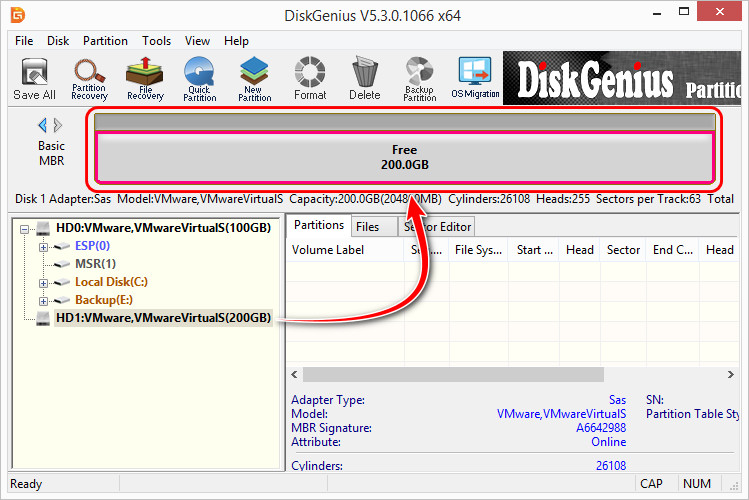Viewport: 749px width, 500px height.
Task: Click the File Sys... column header
Action: 478,250
